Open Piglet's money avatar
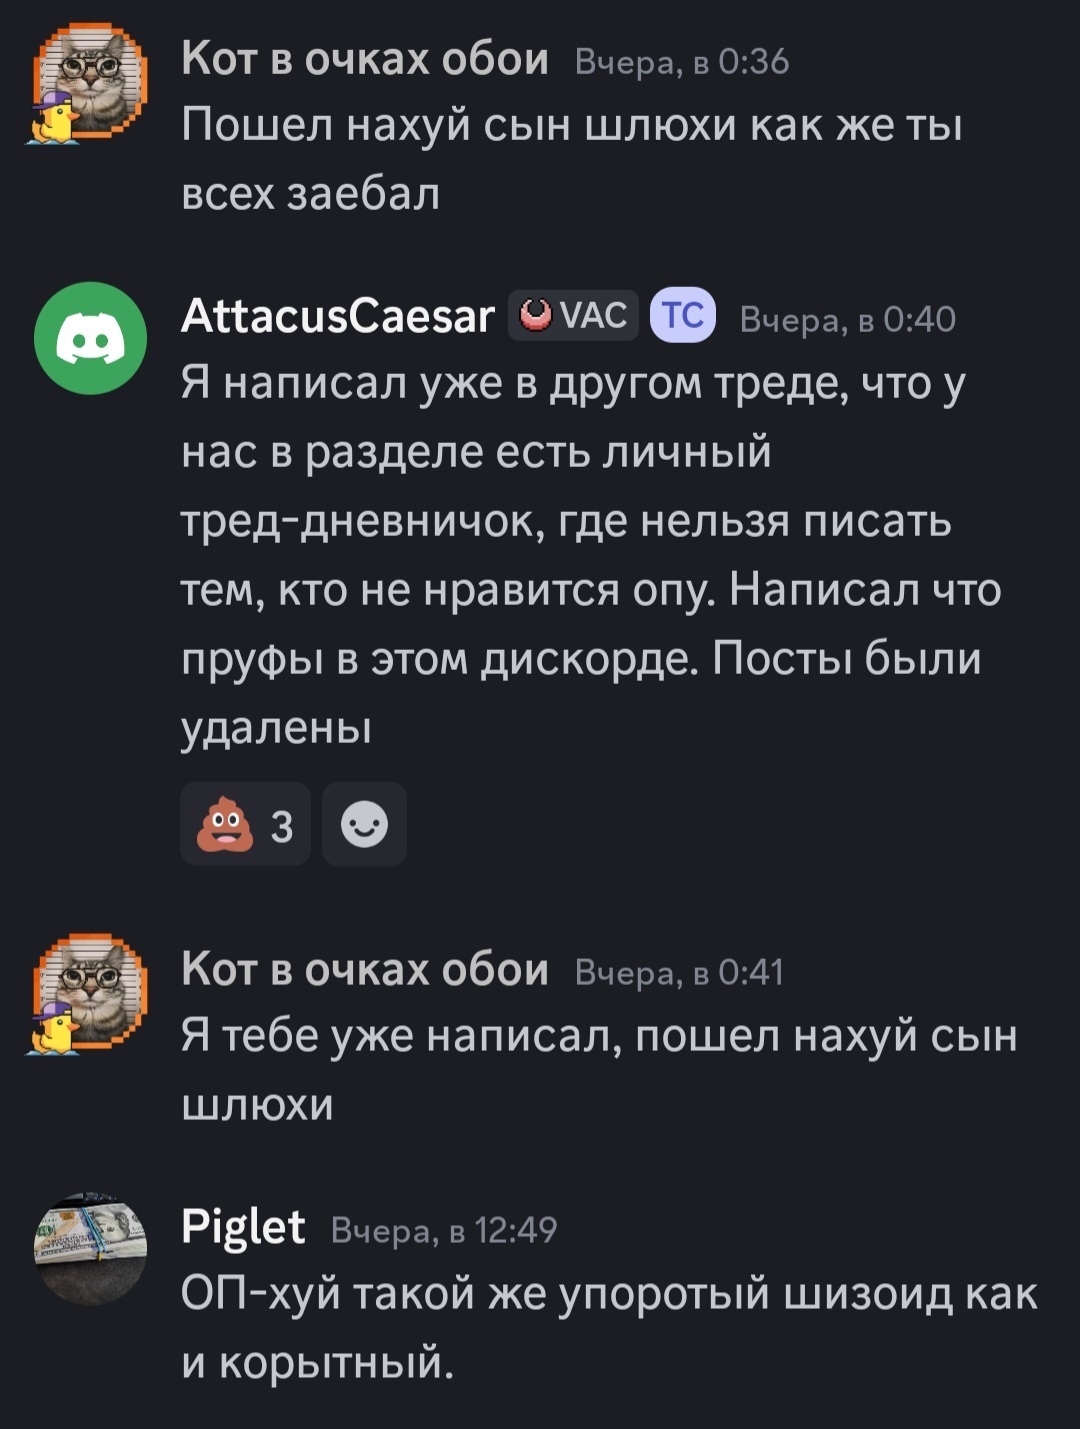Viewport: 1080px width, 1429px height. point(91,1249)
